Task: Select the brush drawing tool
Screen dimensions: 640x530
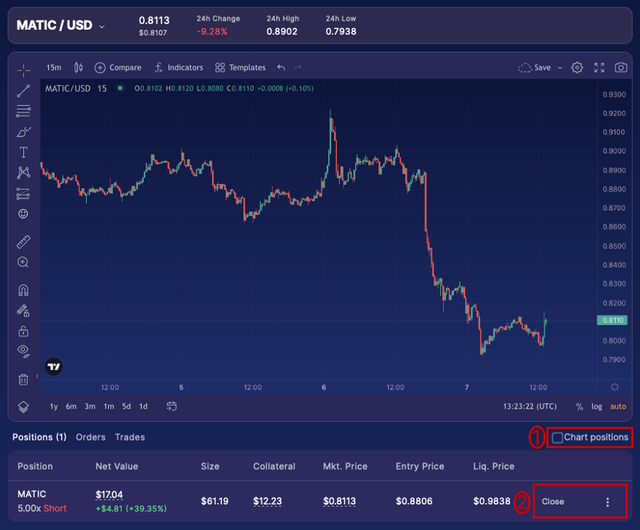Action: 24,132
